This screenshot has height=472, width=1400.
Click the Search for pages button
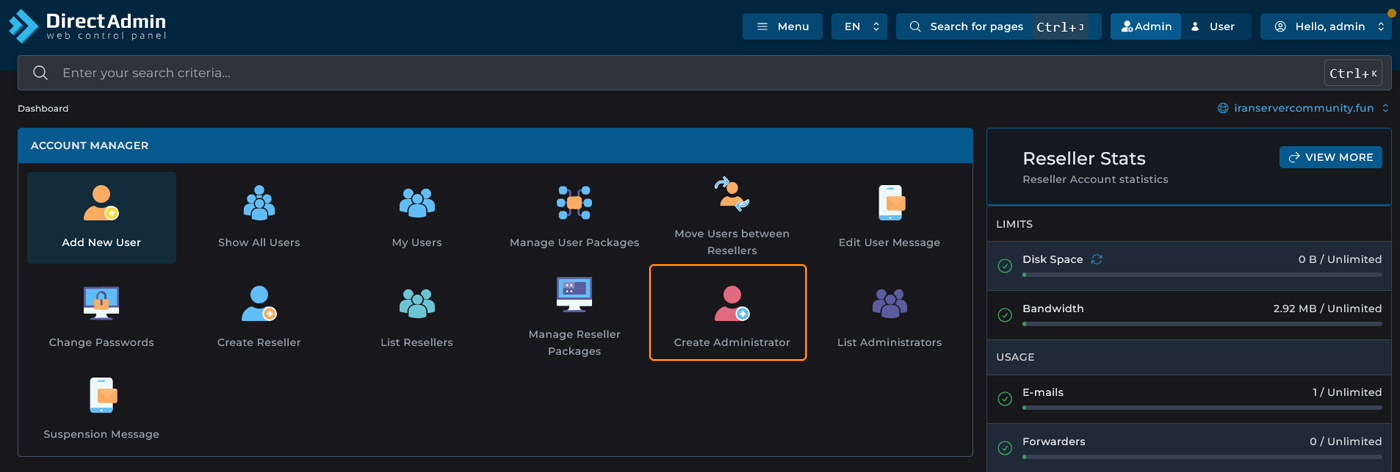coord(997,27)
